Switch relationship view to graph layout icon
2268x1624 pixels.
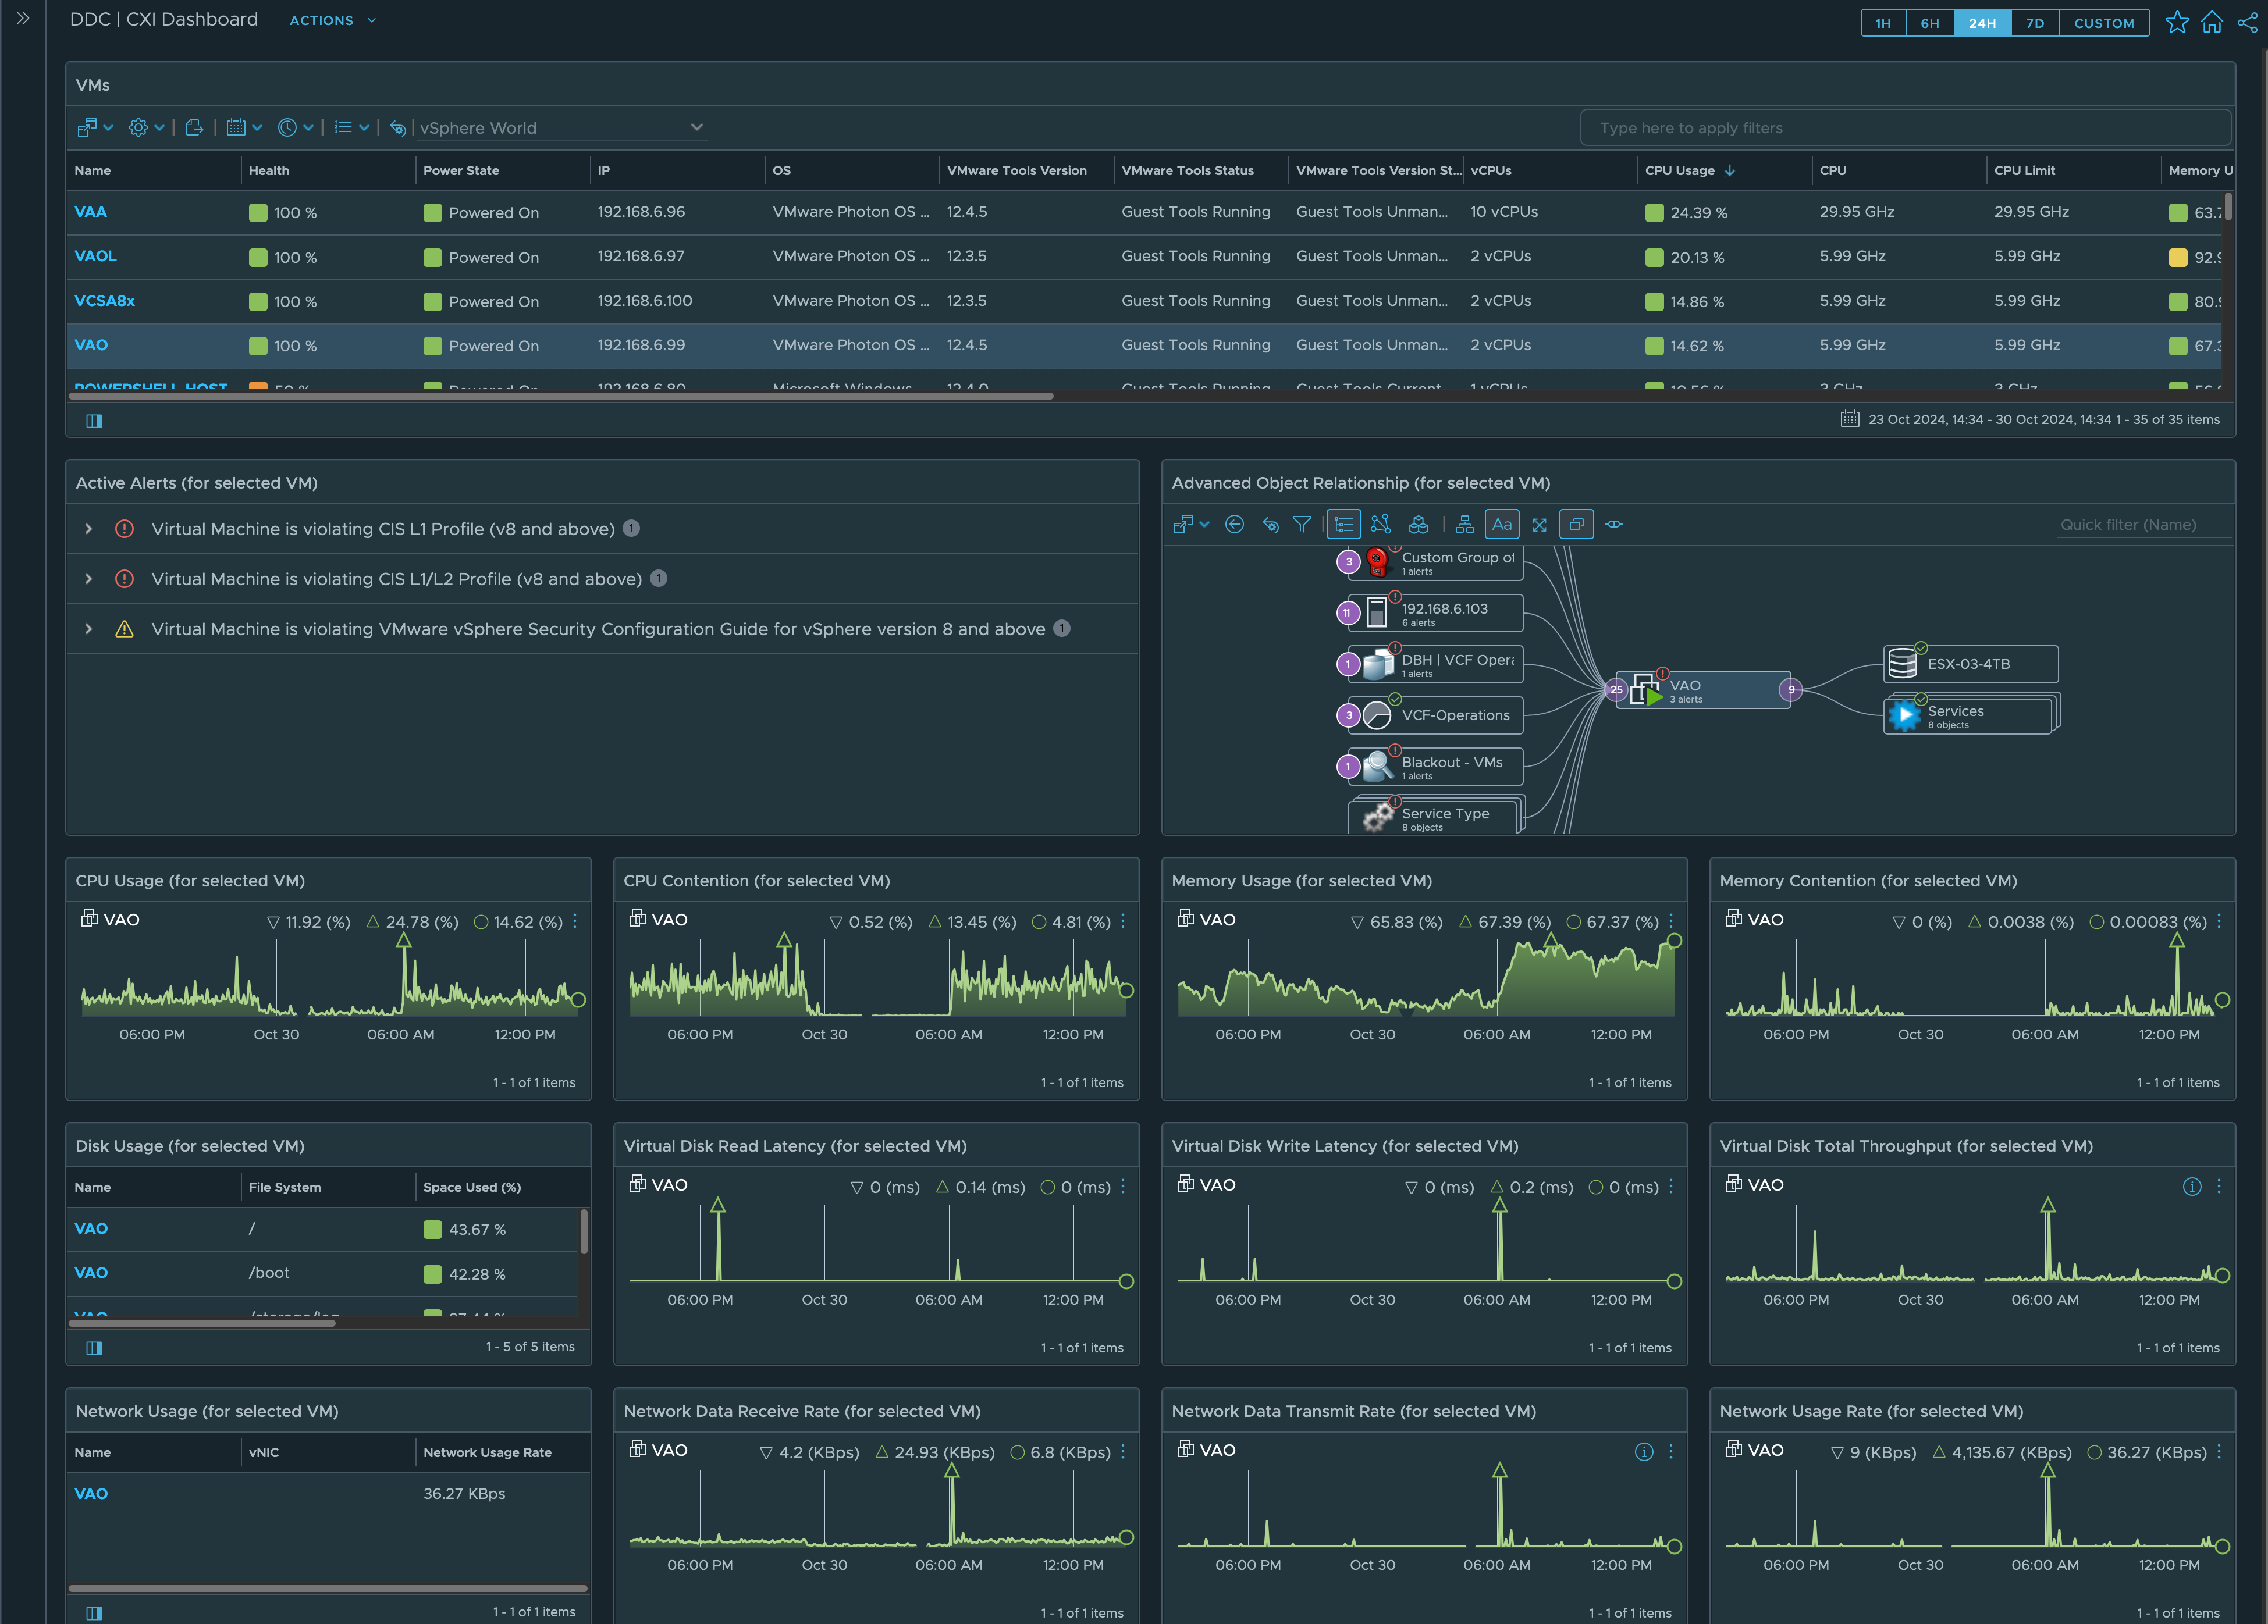(1381, 524)
